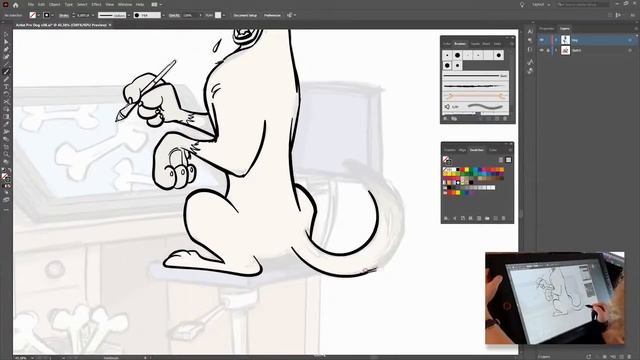This screenshot has width=640, height=360.
Task: Click the Dog layer target circle
Action: 630,40
